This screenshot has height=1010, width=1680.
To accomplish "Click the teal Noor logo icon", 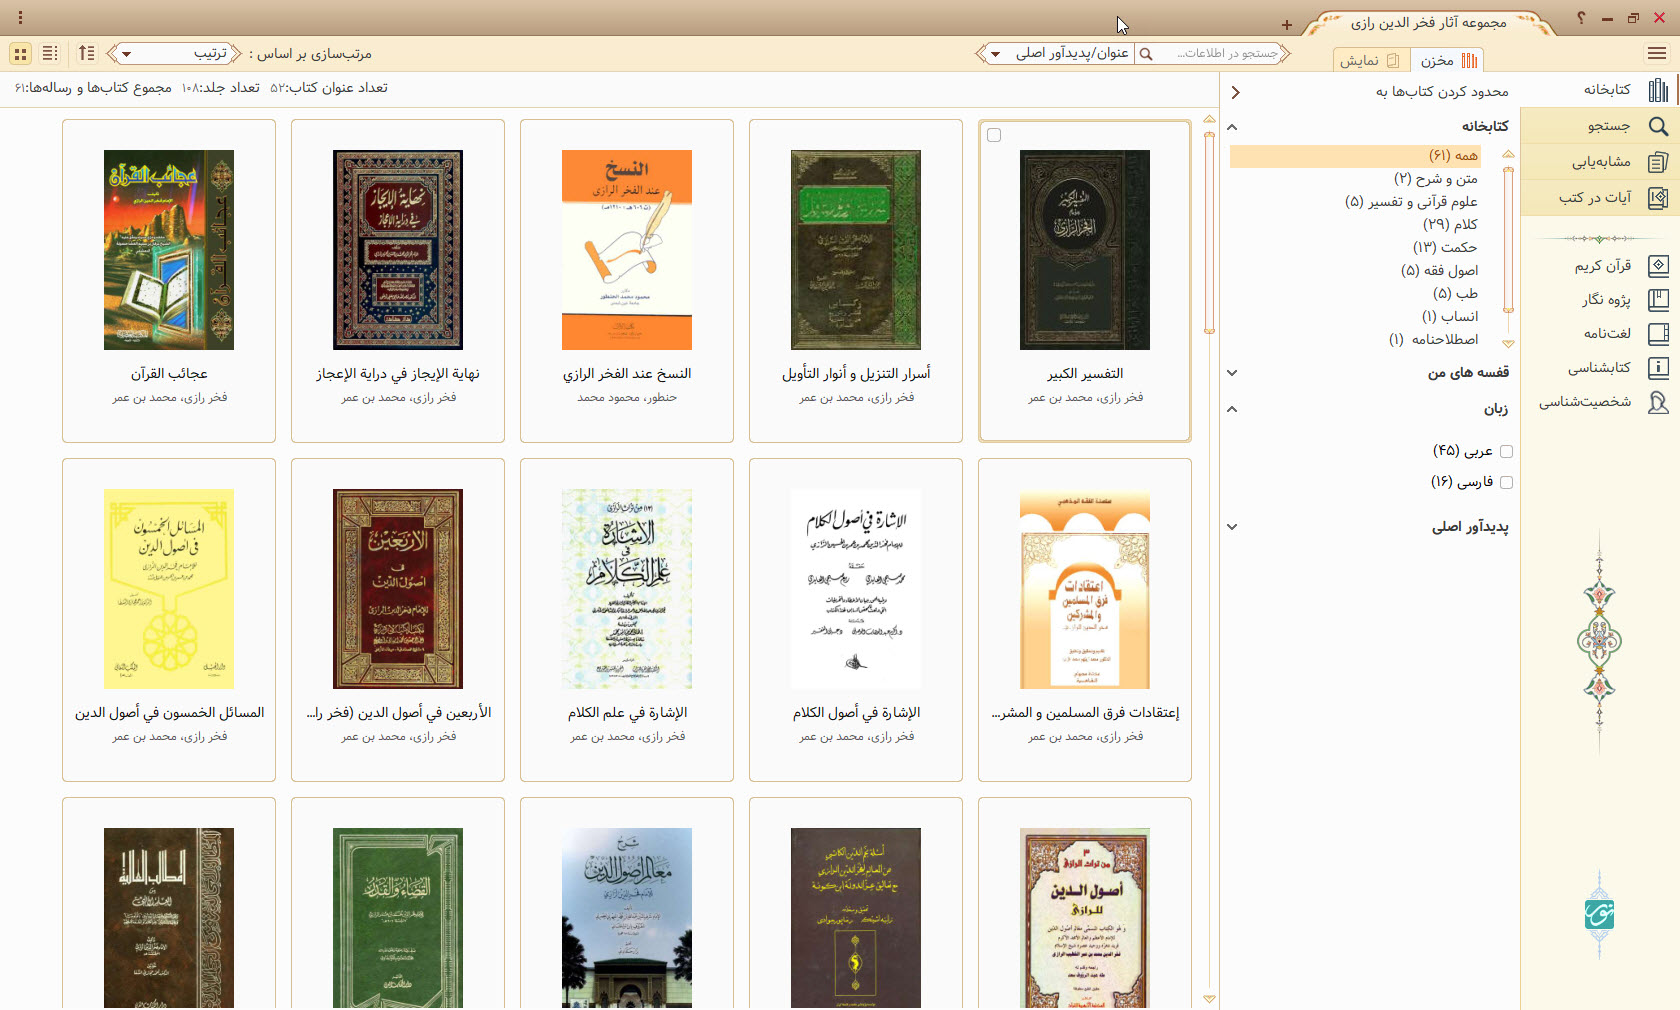I will tap(1600, 914).
